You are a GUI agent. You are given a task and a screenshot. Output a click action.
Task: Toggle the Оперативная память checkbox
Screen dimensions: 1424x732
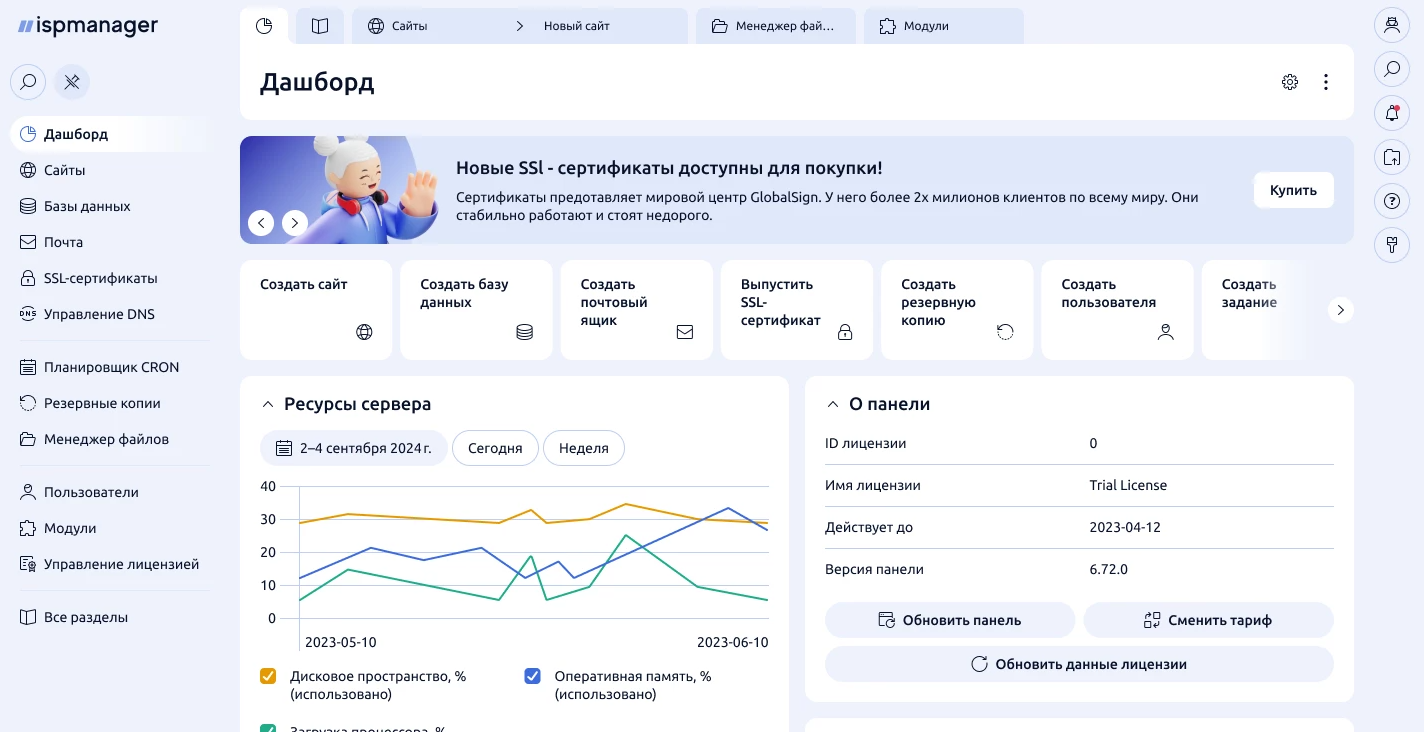point(533,676)
